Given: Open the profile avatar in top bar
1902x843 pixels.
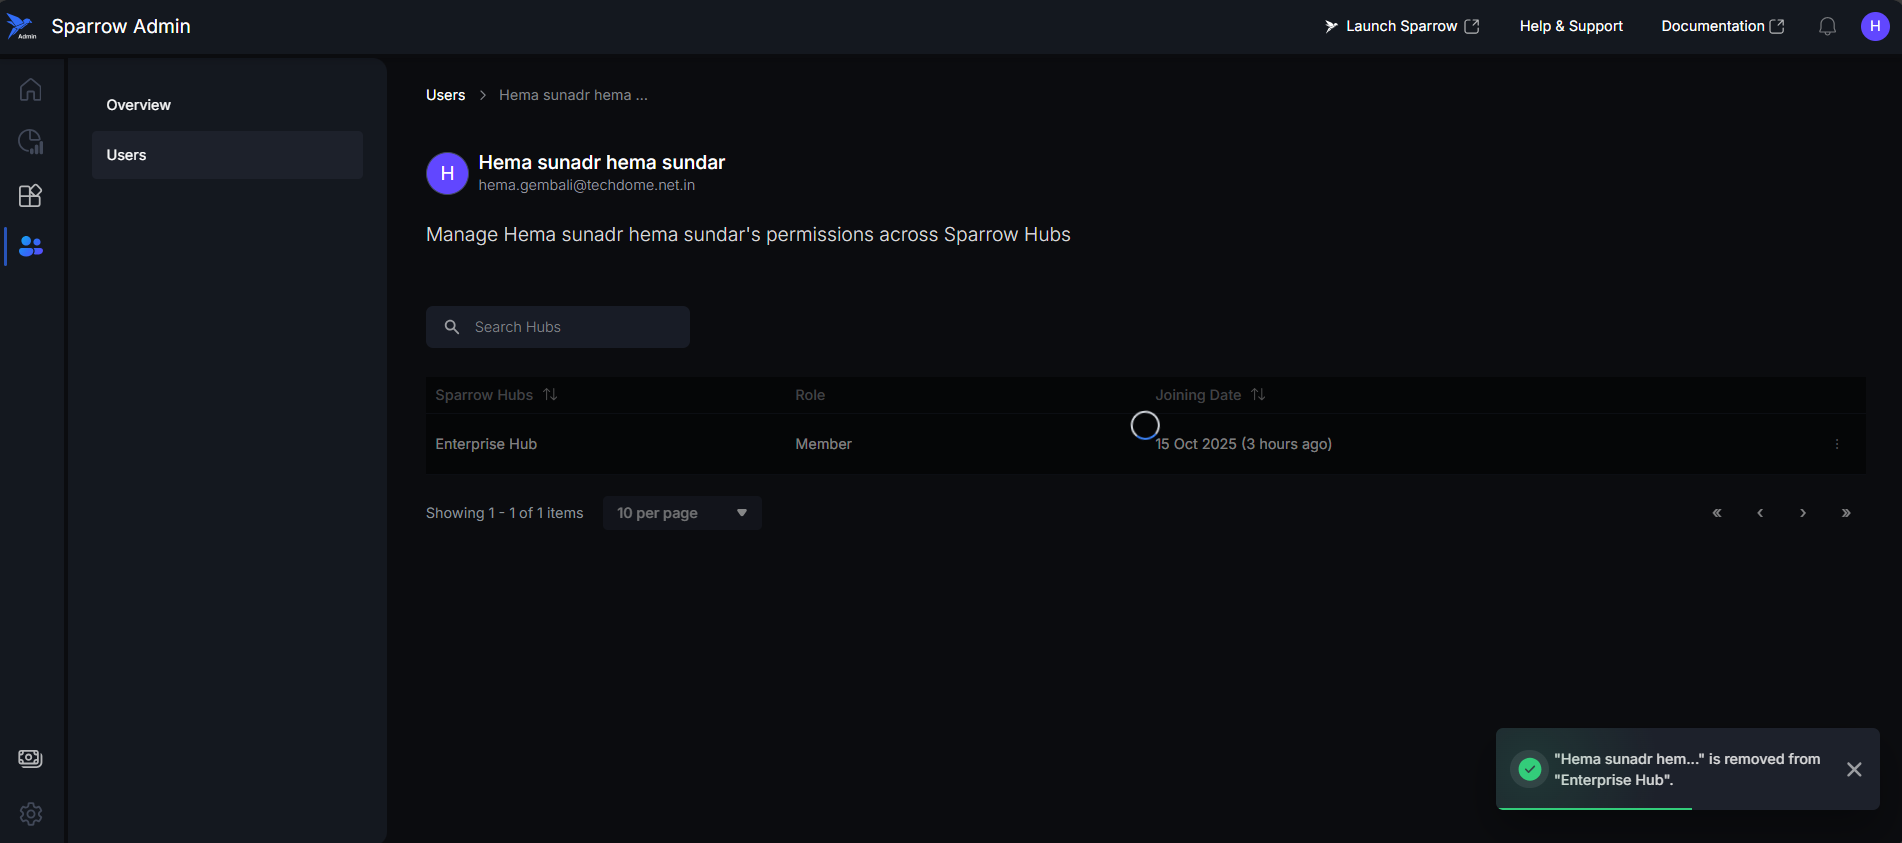Looking at the screenshot, I should point(1874,27).
